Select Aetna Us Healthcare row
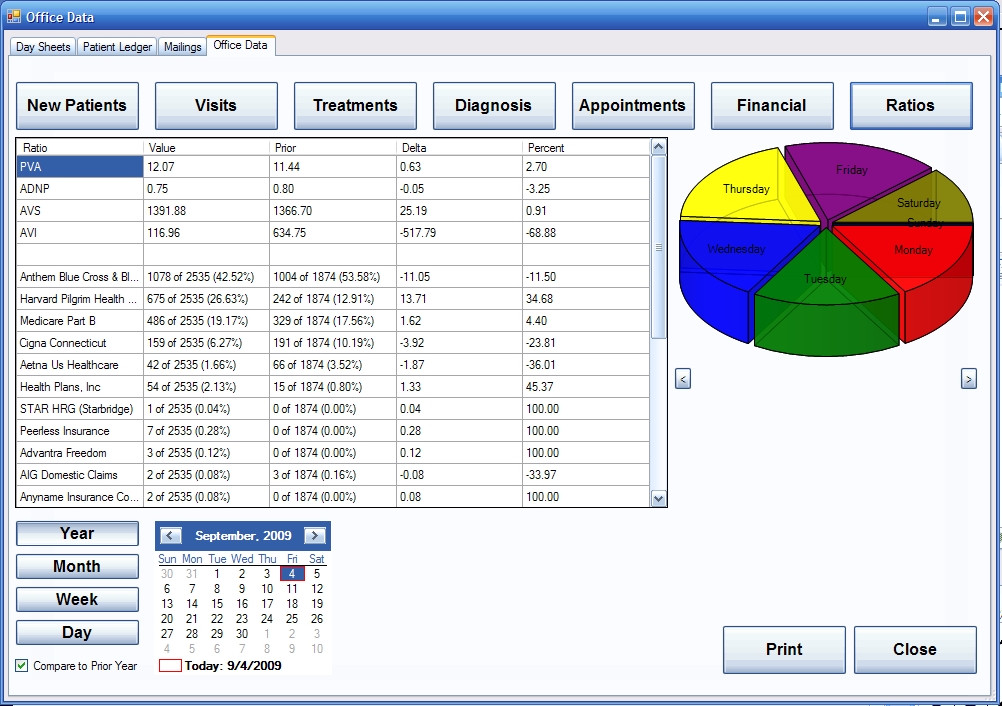The height and width of the screenshot is (706, 1002). coord(333,365)
